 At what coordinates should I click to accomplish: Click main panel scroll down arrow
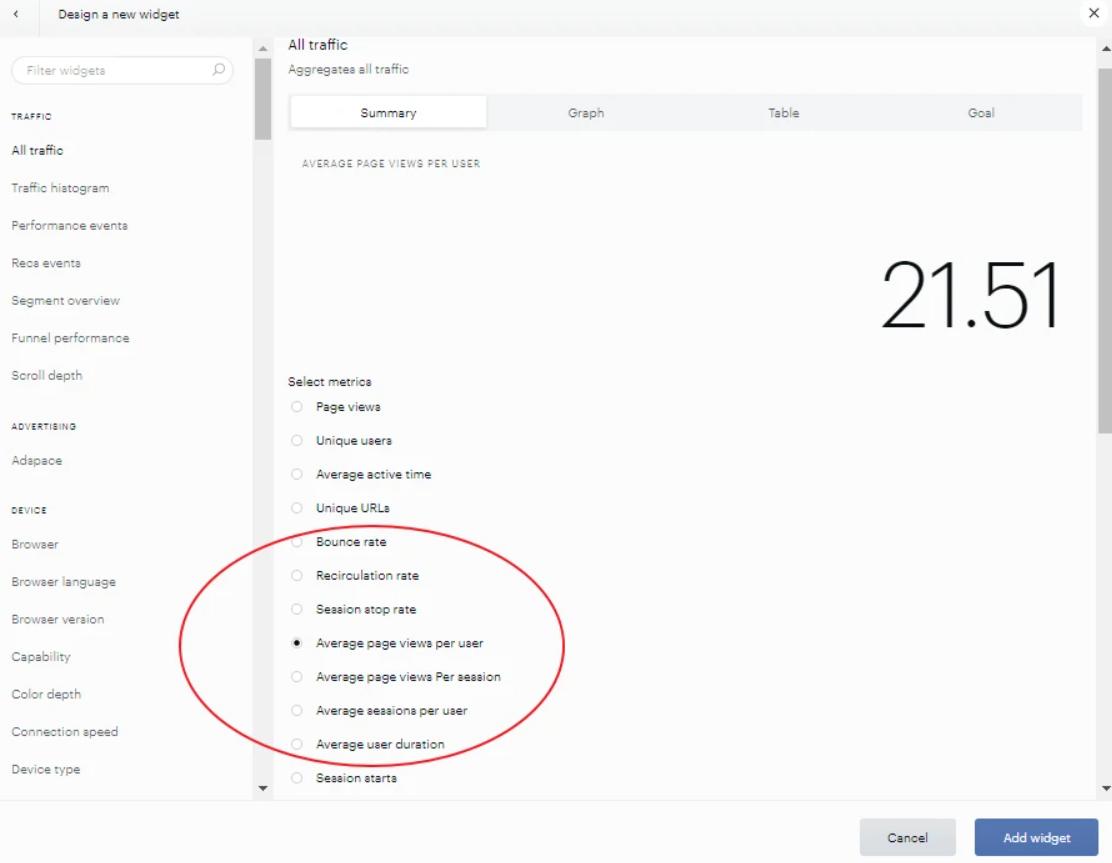(1106, 788)
